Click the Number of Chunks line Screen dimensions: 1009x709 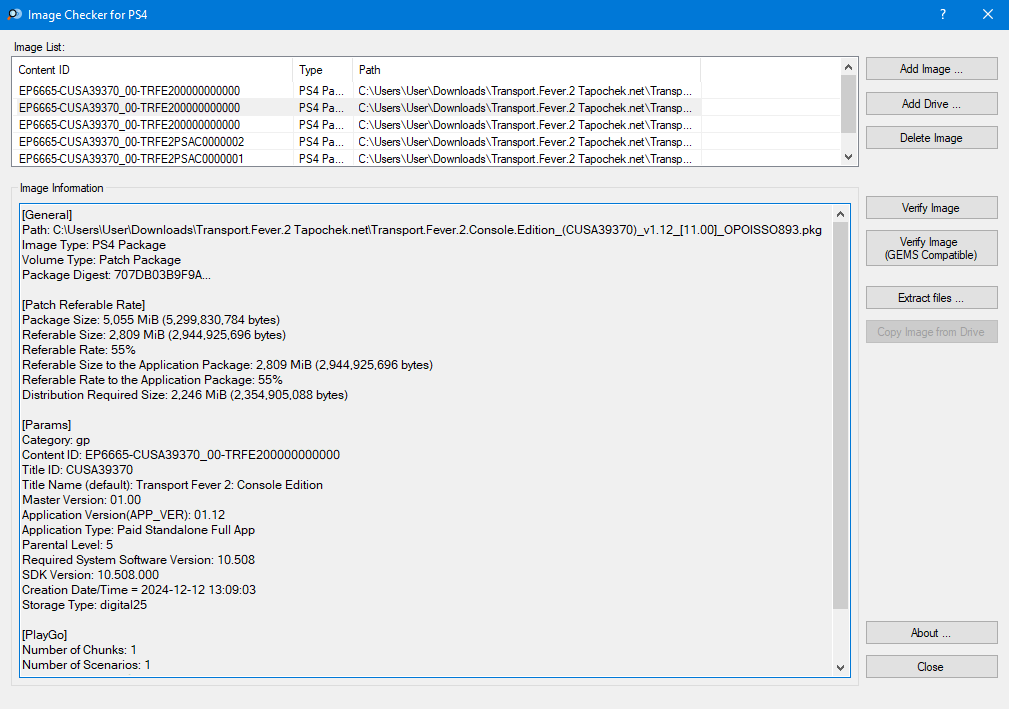79,650
